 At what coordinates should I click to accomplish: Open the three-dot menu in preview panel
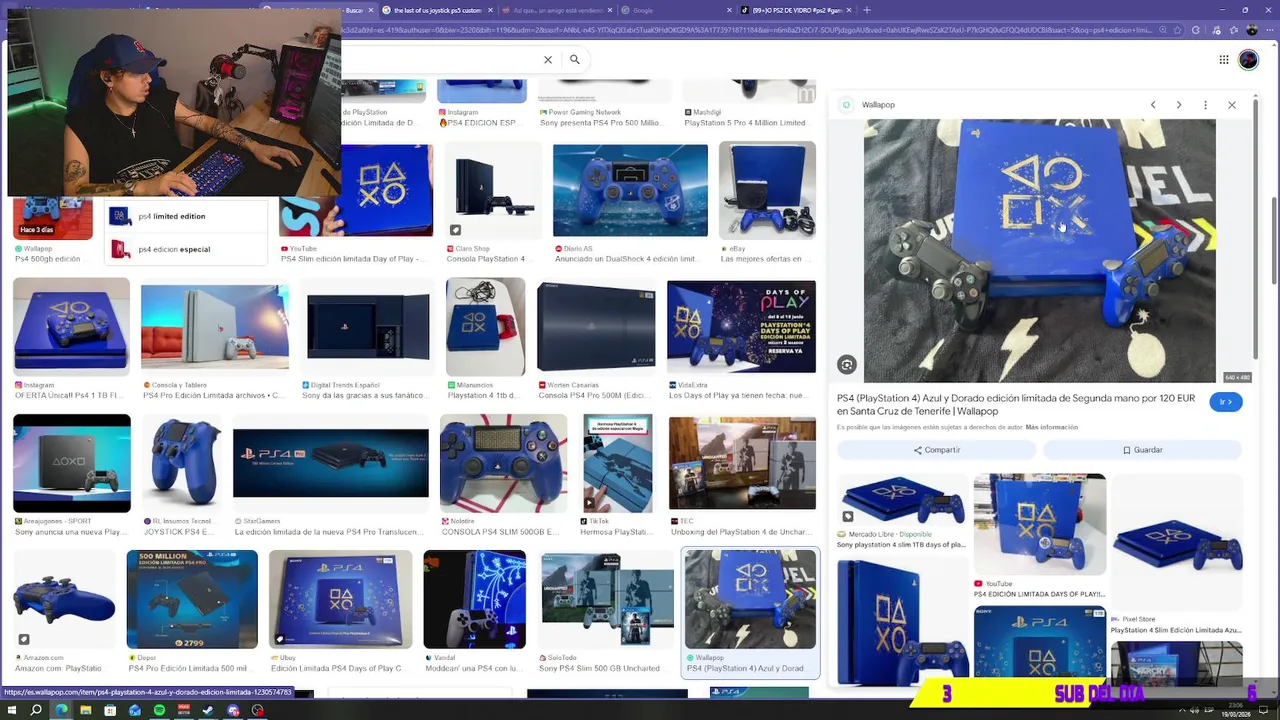(x=1205, y=105)
